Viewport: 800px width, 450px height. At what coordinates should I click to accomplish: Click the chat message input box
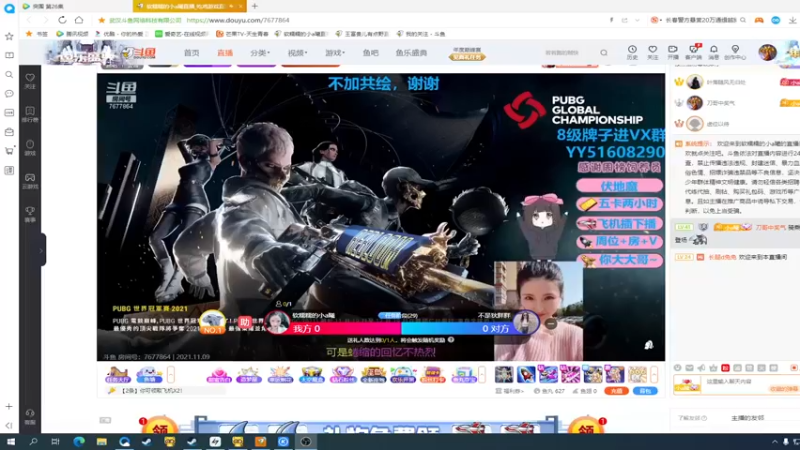[x=736, y=384]
